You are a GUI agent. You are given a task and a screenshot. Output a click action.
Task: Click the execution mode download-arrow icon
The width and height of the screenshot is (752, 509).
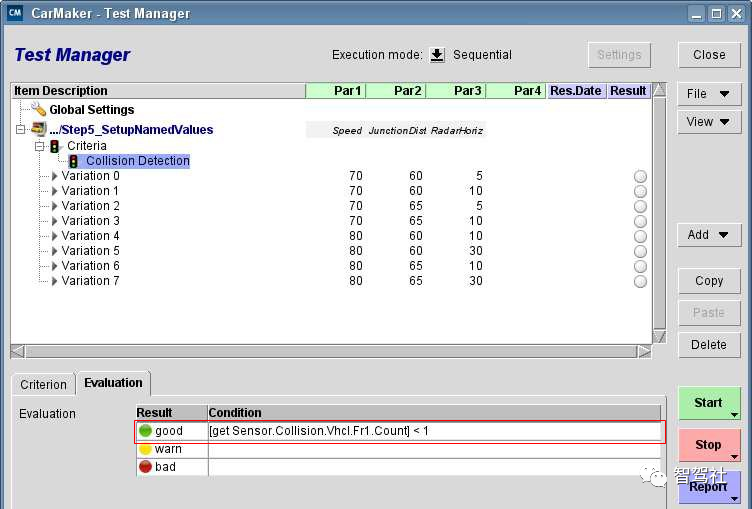[437, 55]
